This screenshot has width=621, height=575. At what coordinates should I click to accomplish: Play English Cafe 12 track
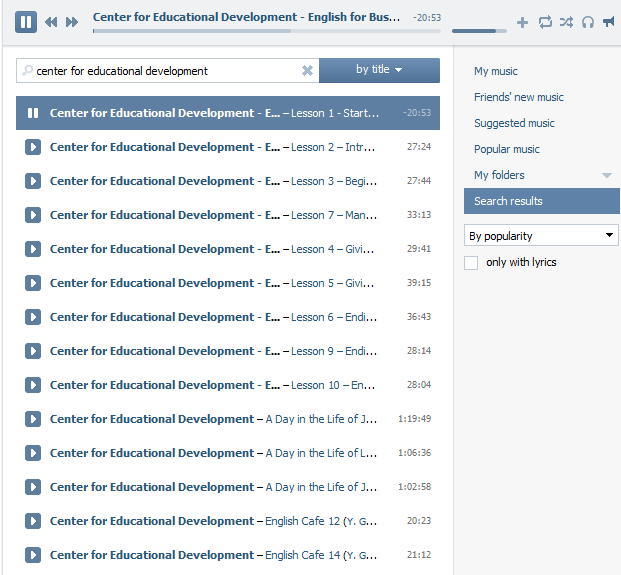[33, 521]
